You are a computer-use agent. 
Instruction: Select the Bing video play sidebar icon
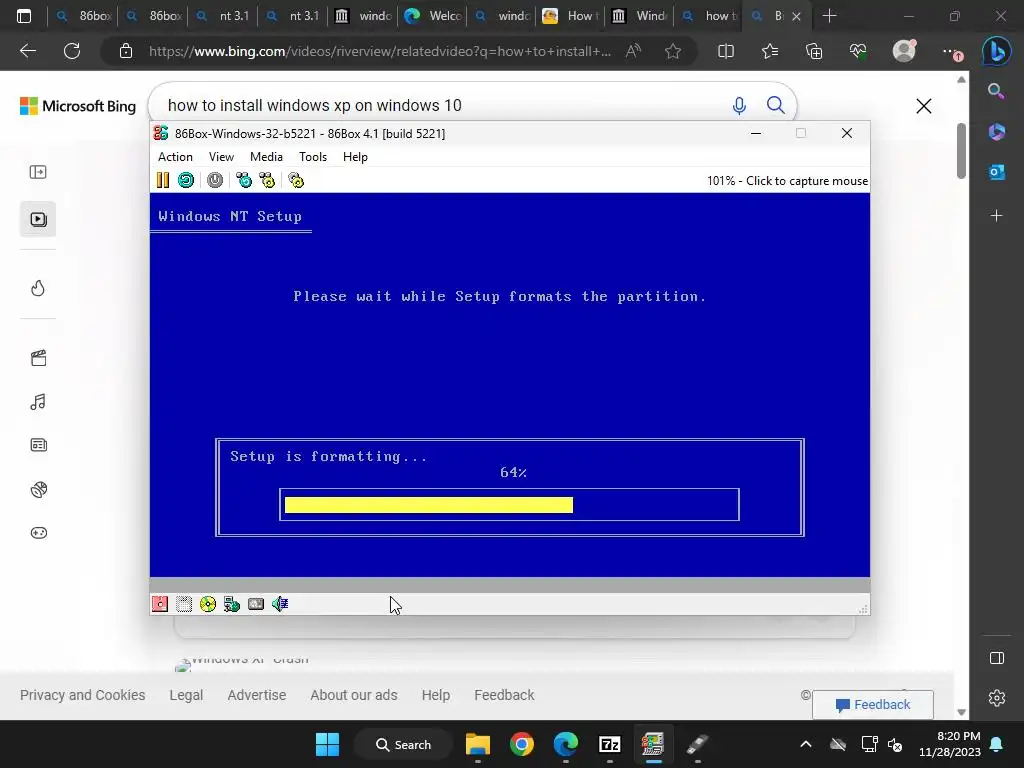38,219
